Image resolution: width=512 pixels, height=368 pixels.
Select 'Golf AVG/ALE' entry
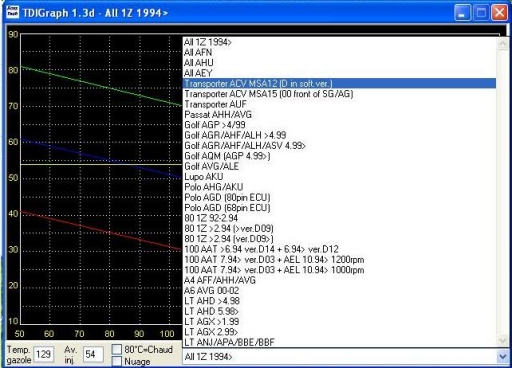339,166
